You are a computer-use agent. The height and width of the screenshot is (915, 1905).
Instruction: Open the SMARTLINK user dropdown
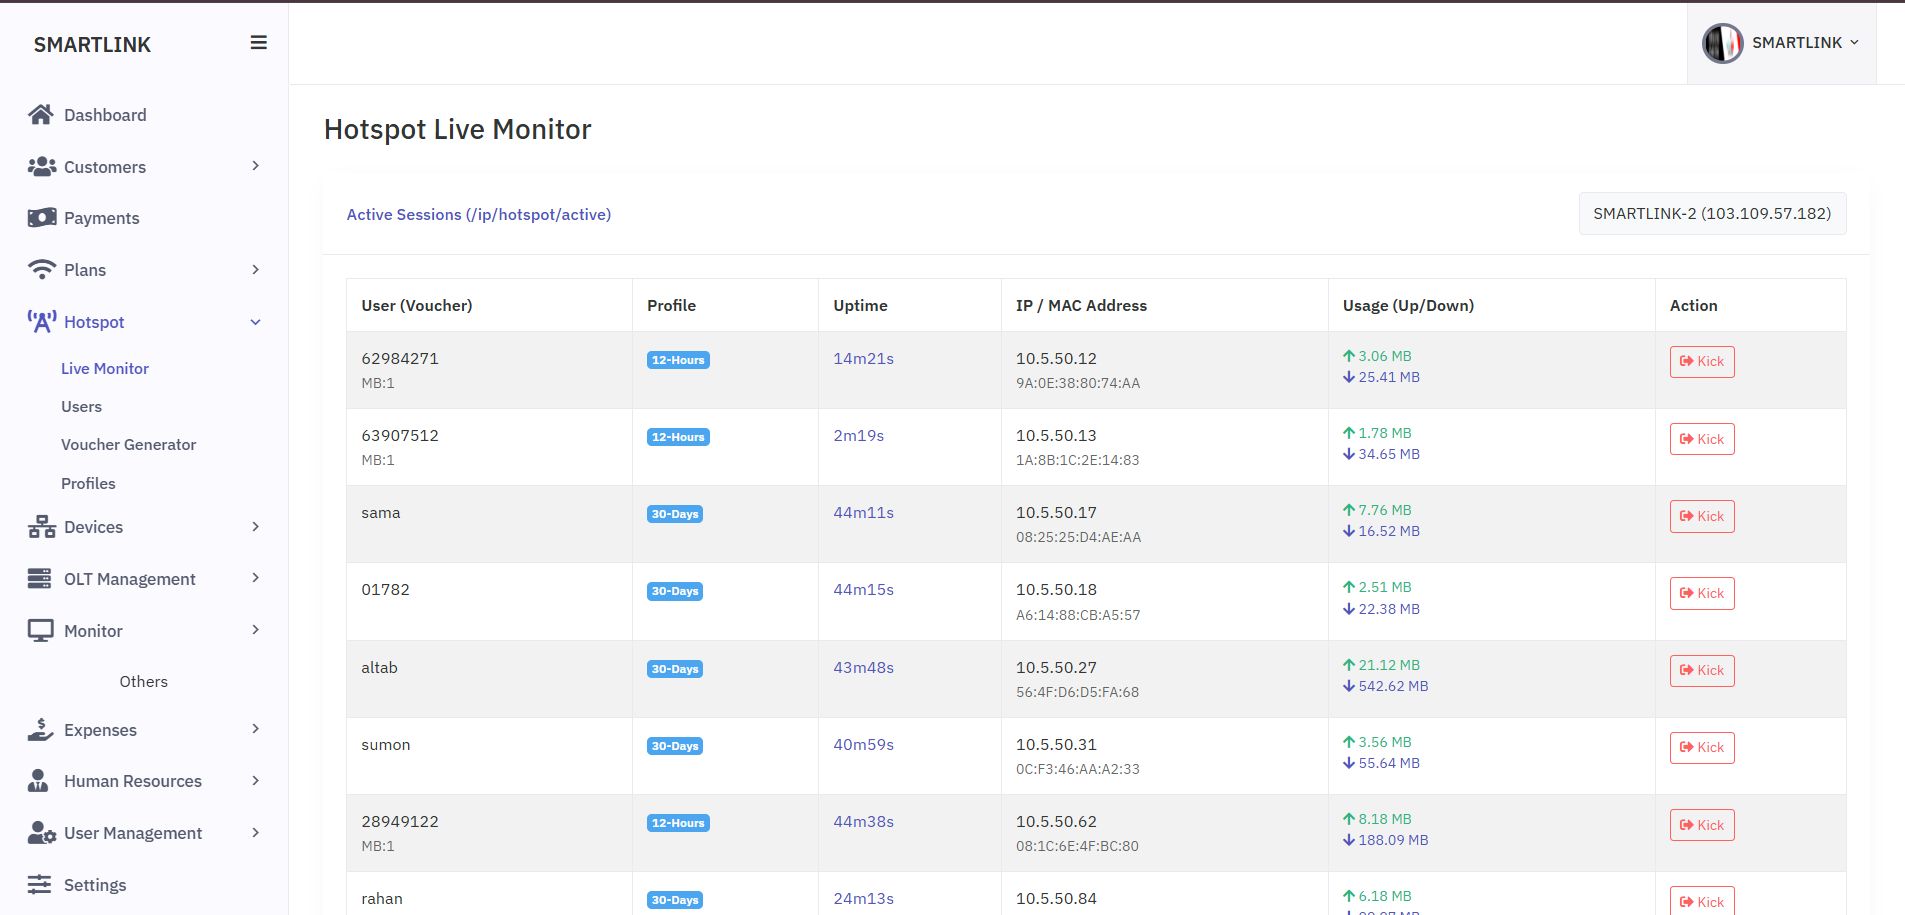pyautogui.click(x=1805, y=43)
